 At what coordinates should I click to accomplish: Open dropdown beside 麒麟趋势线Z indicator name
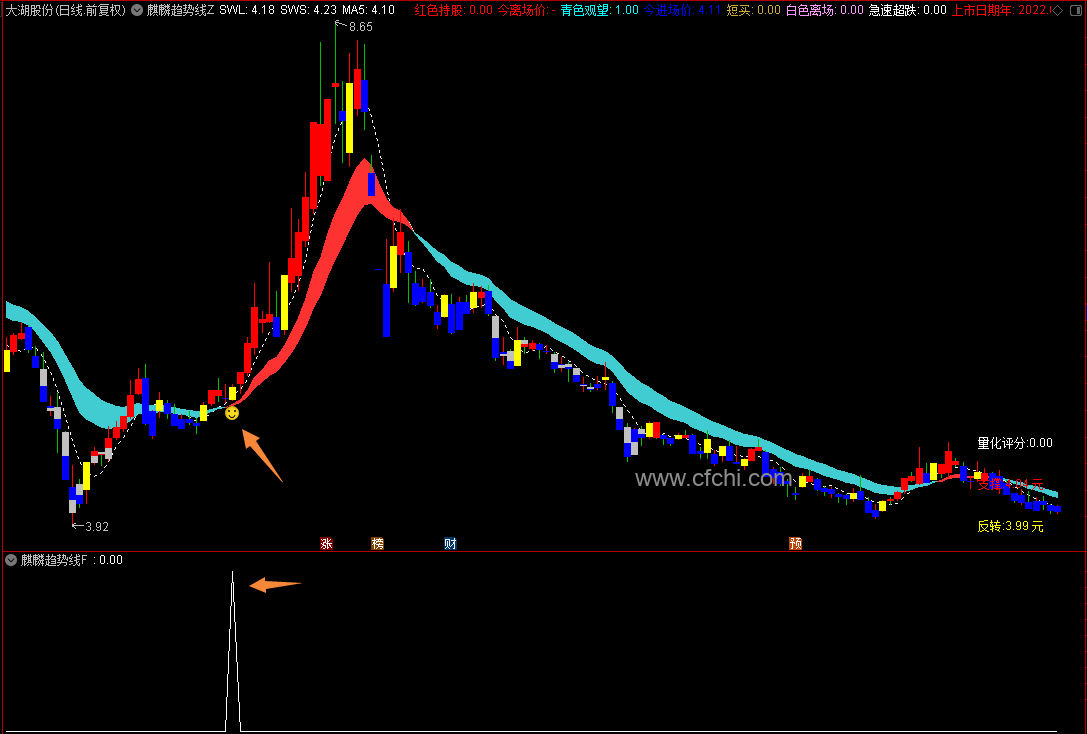tap(137, 10)
